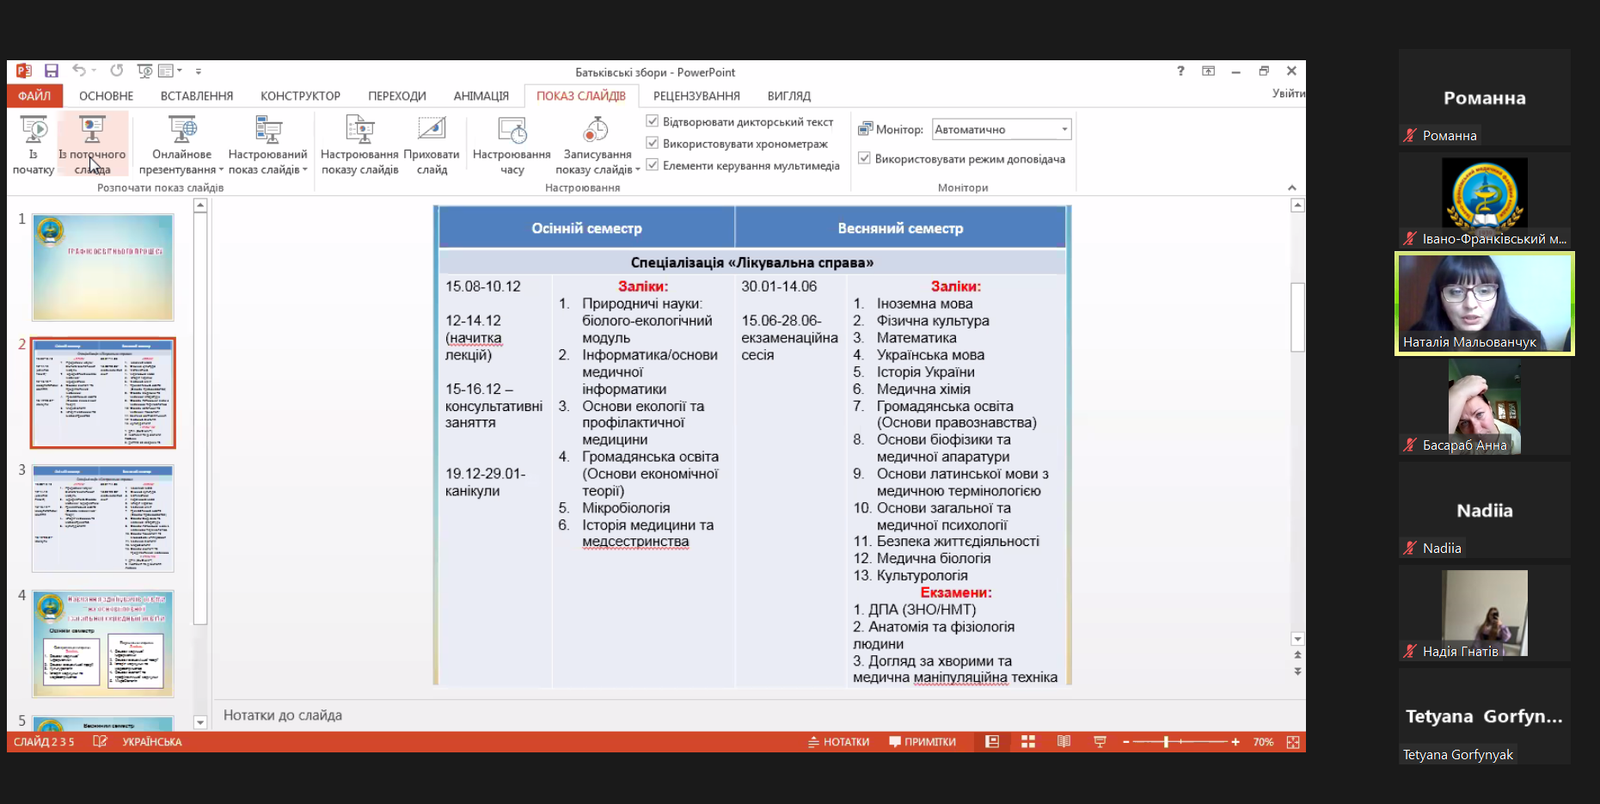Screen dimensions: 1600x804
Task: Open Set Up Slide Show settings
Action: 359,144
